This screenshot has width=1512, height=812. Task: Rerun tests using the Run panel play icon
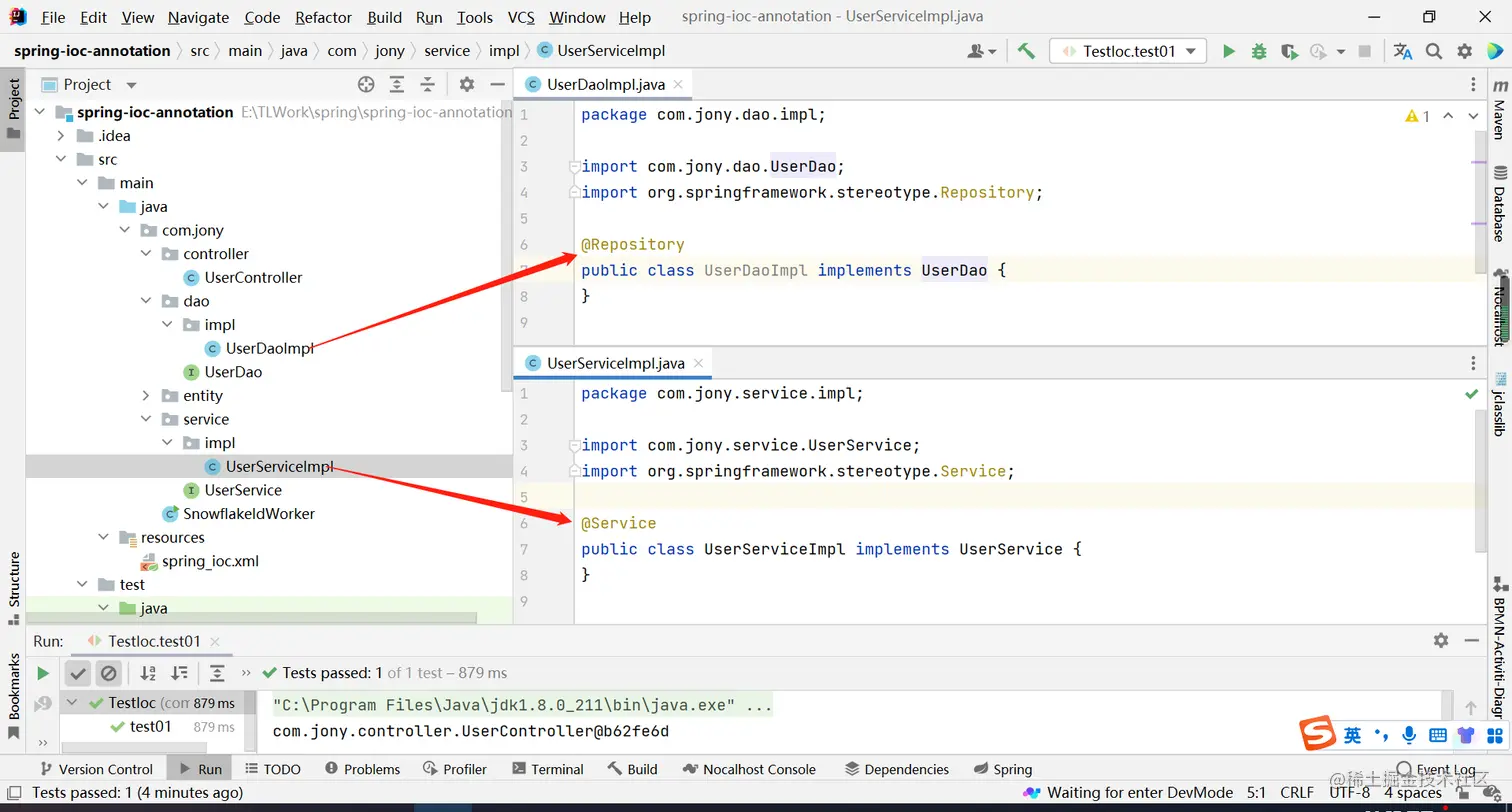(43, 673)
